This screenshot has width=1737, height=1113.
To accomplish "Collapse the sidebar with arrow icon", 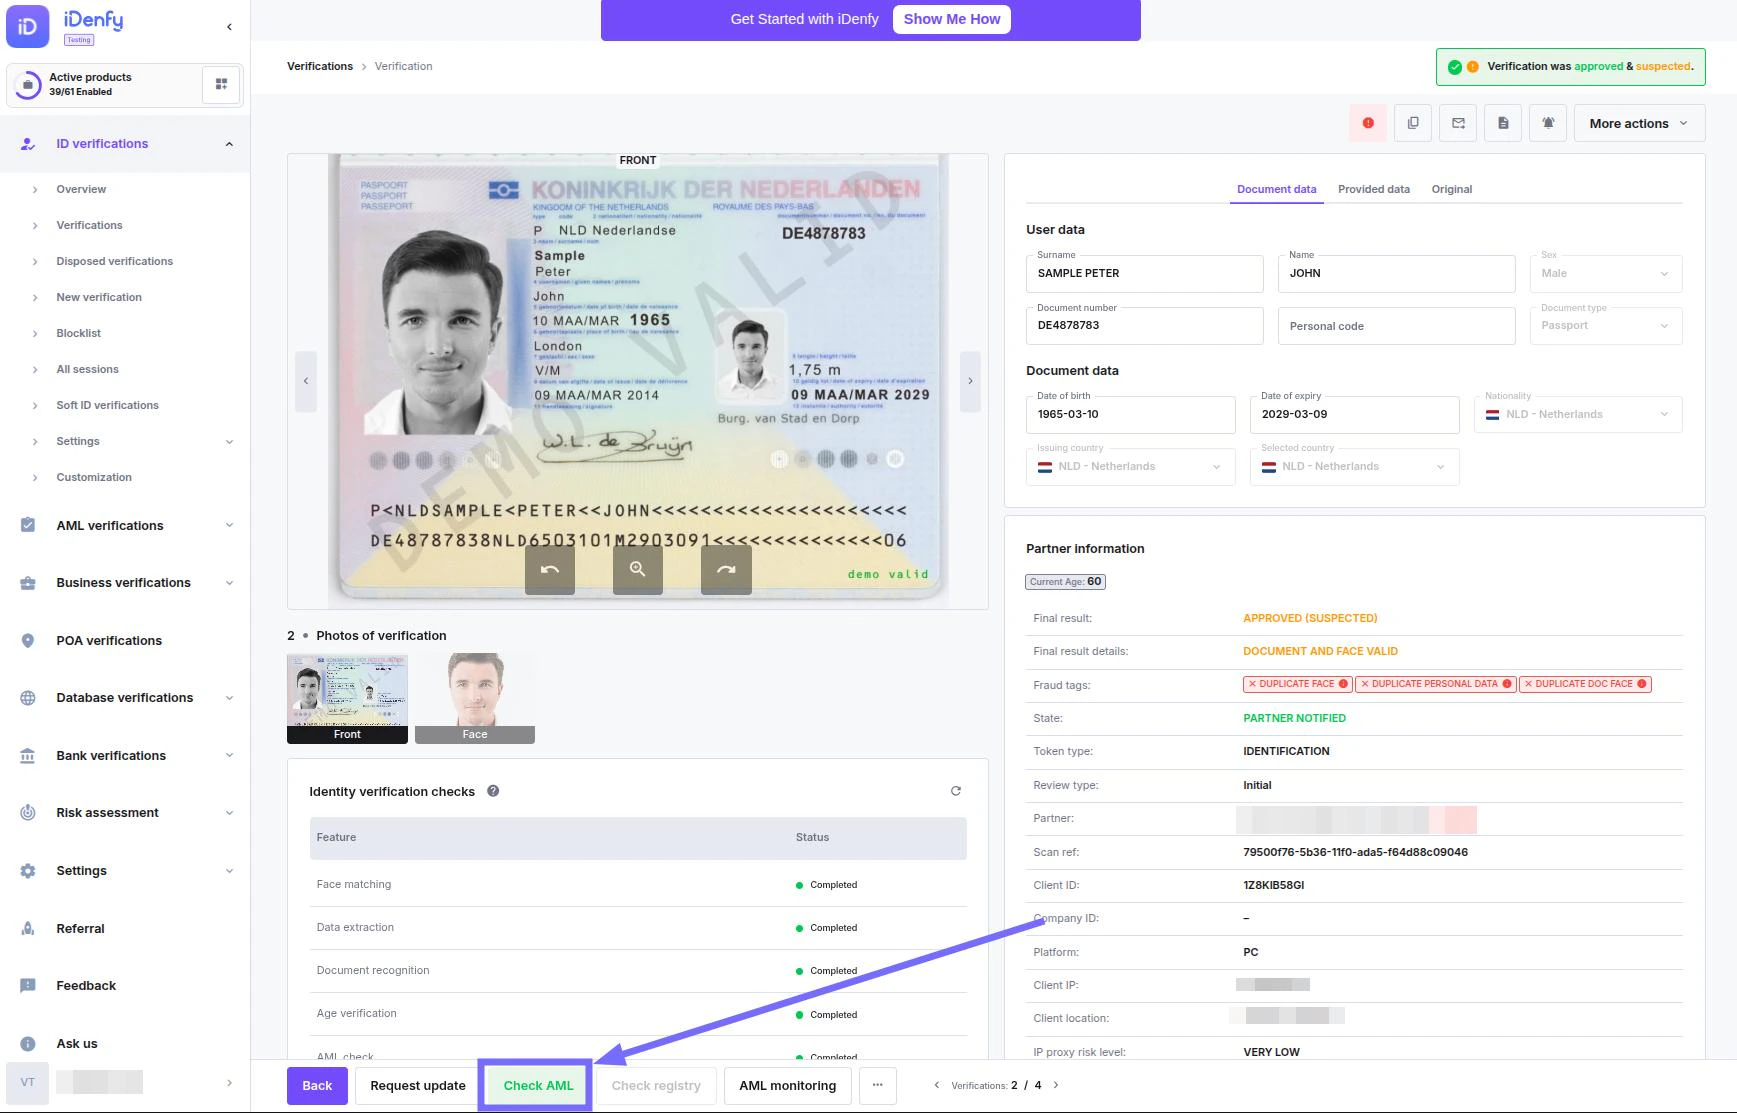I will pos(229,27).
